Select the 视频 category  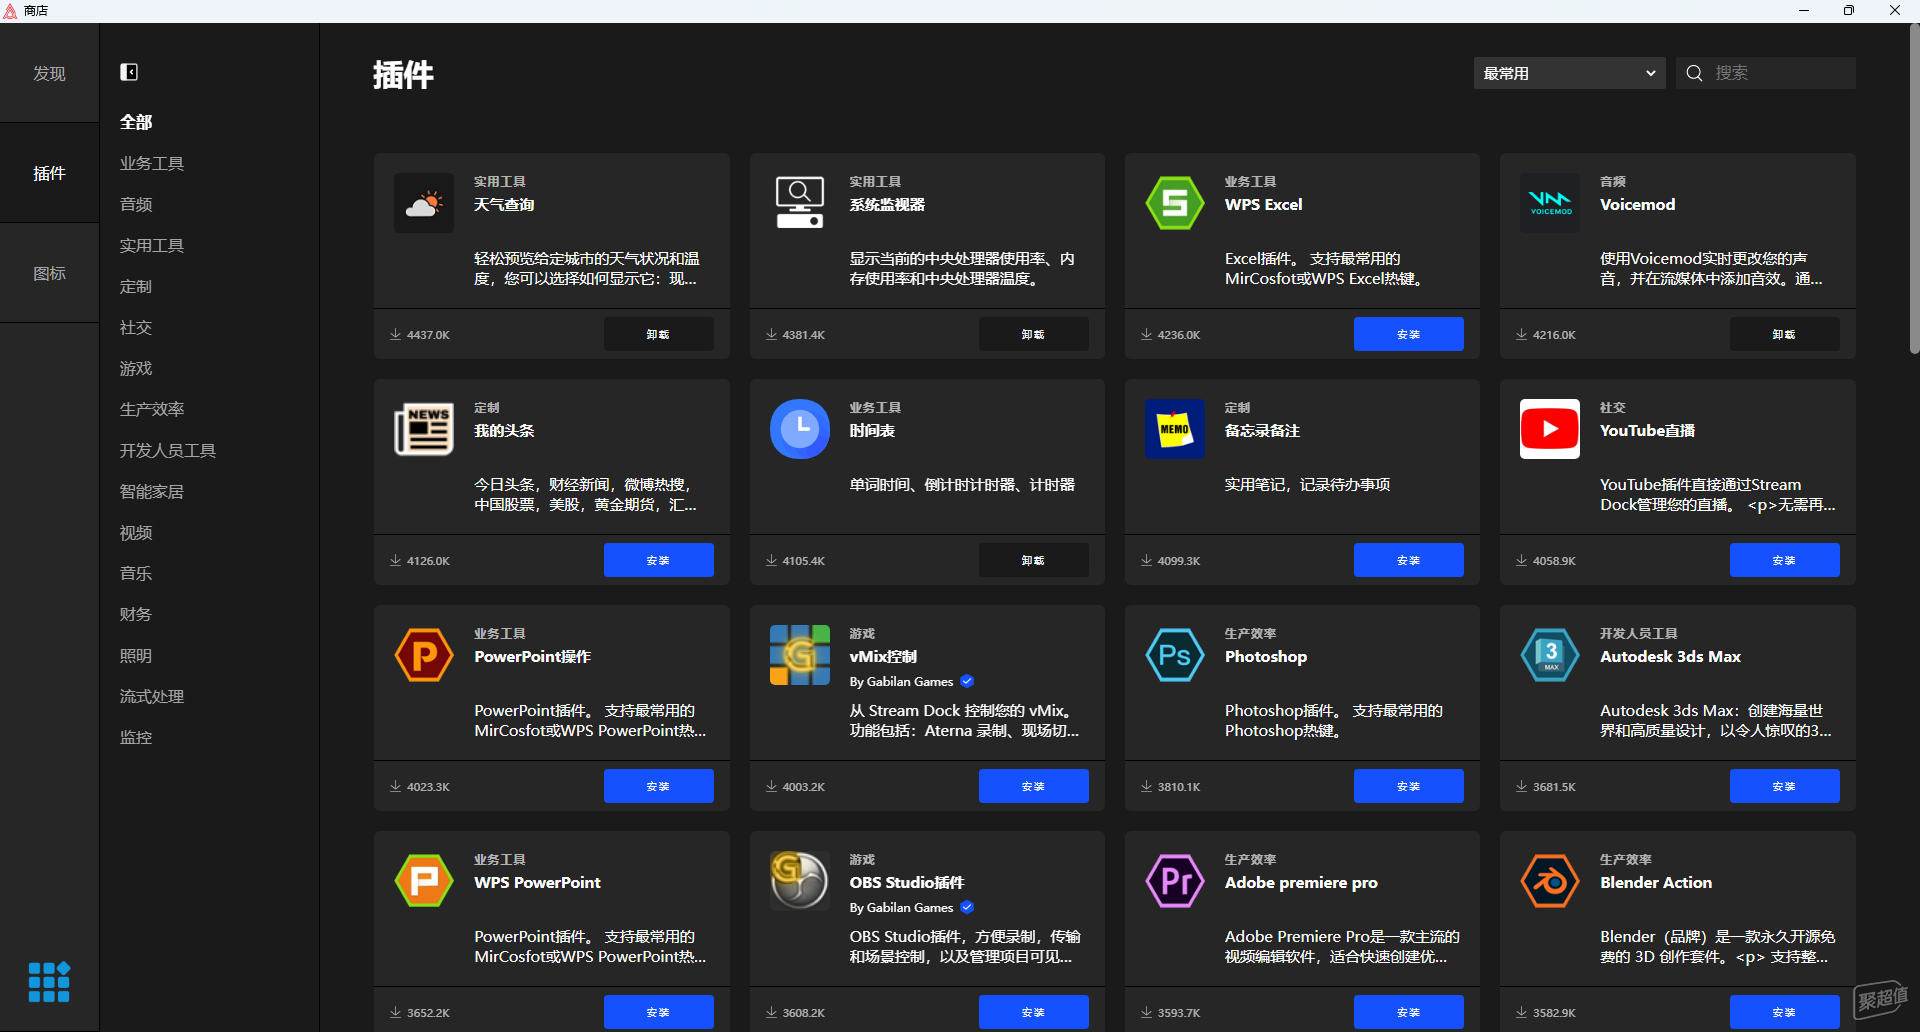pyautogui.click(x=136, y=532)
